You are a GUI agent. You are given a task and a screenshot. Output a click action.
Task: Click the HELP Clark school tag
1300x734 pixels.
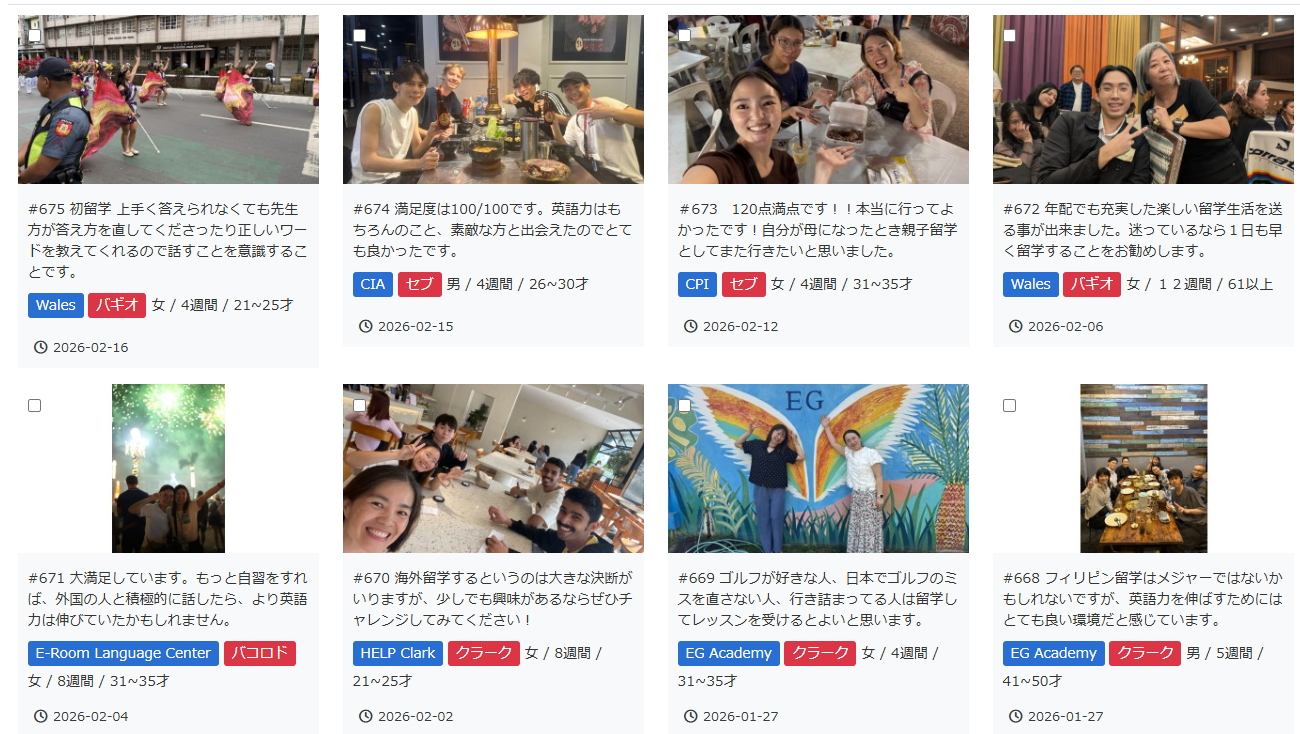pos(398,653)
